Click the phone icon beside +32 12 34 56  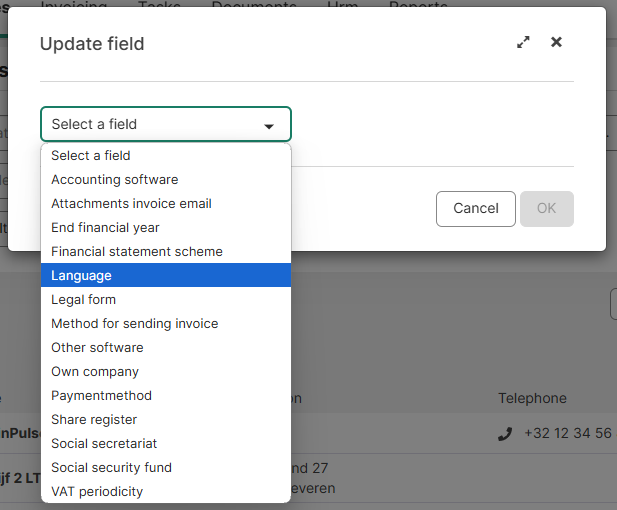pos(505,434)
